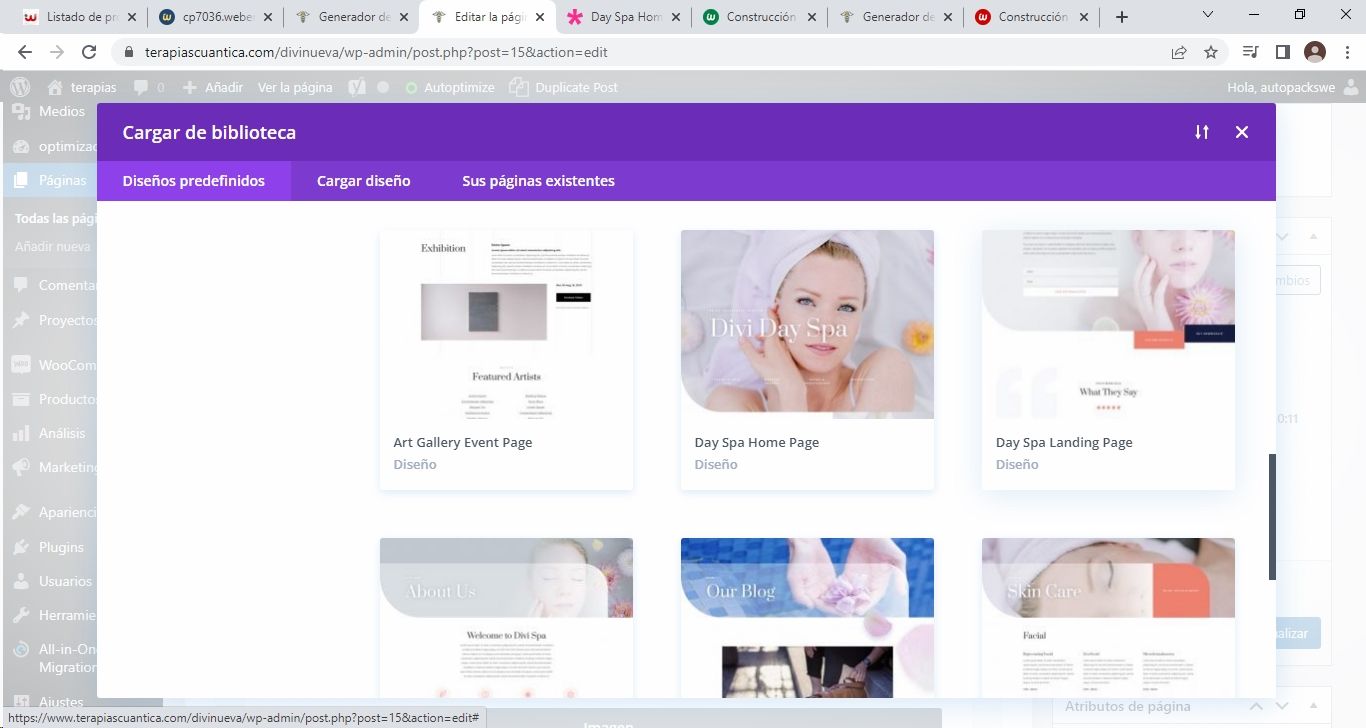Select the Skin Care spa layout
The height and width of the screenshot is (728, 1366).
point(1108,617)
